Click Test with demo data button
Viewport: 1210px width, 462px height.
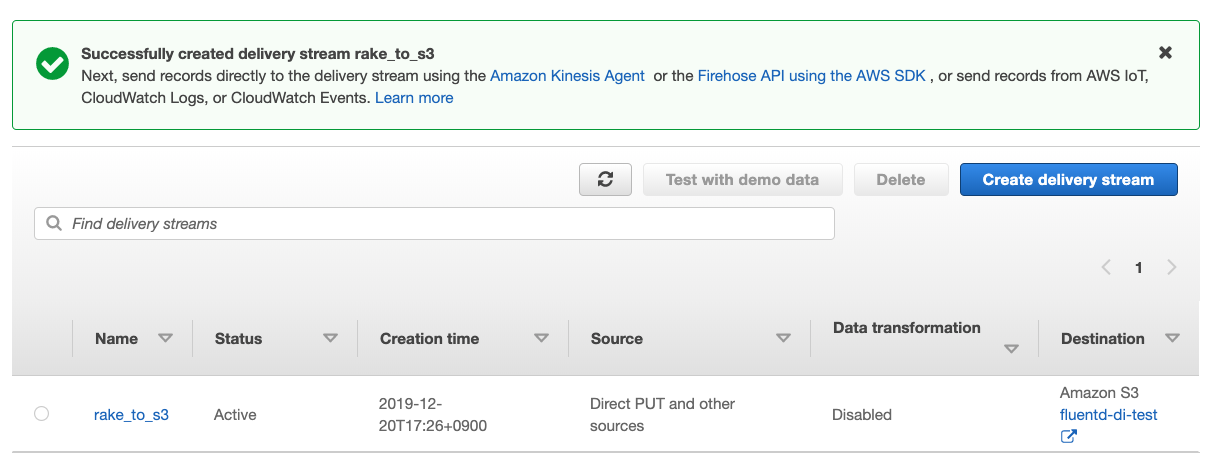click(742, 180)
